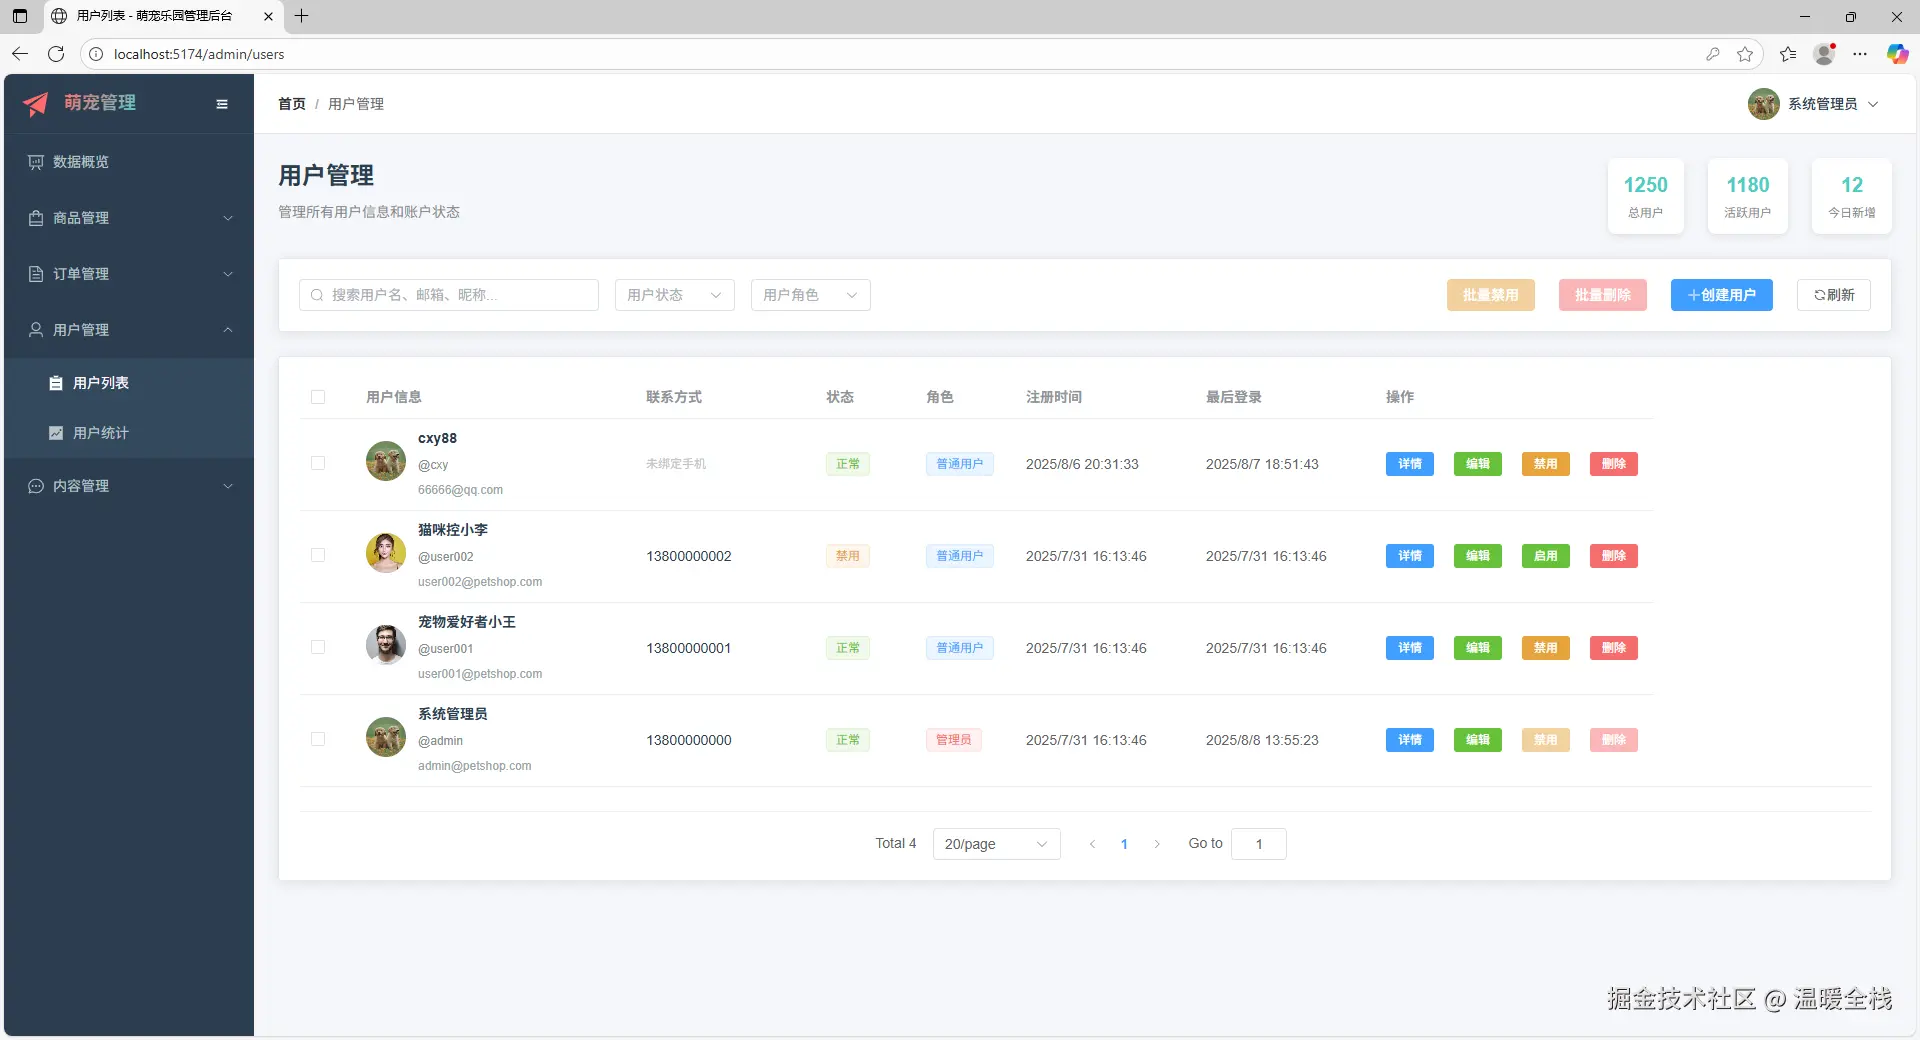Toggle the select-all header checkbox

click(x=318, y=397)
